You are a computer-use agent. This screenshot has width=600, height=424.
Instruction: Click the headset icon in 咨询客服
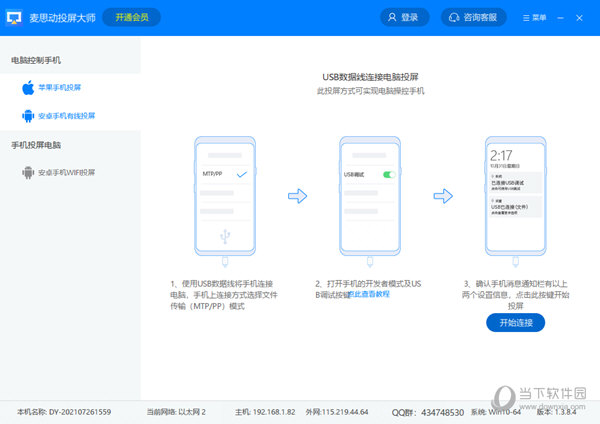[x=454, y=17]
